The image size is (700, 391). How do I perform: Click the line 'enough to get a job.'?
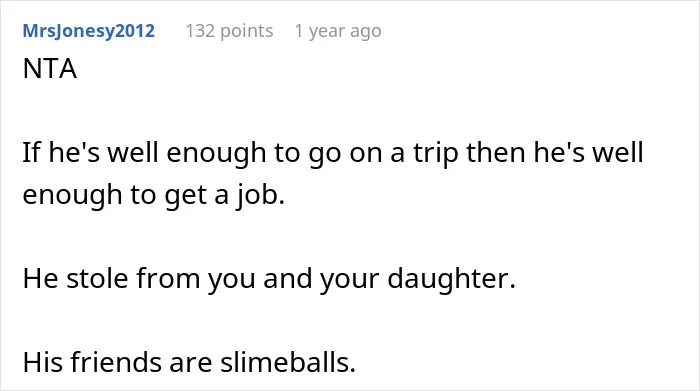[x=154, y=196]
